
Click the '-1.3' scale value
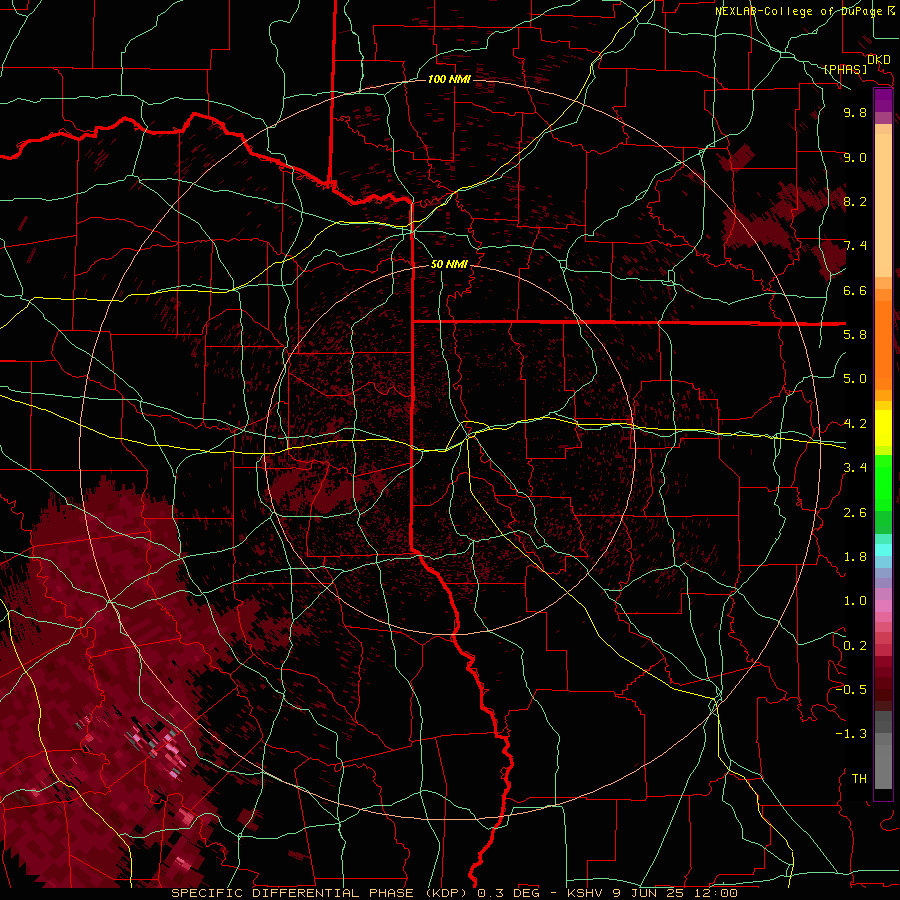pyautogui.click(x=851, y=734)
